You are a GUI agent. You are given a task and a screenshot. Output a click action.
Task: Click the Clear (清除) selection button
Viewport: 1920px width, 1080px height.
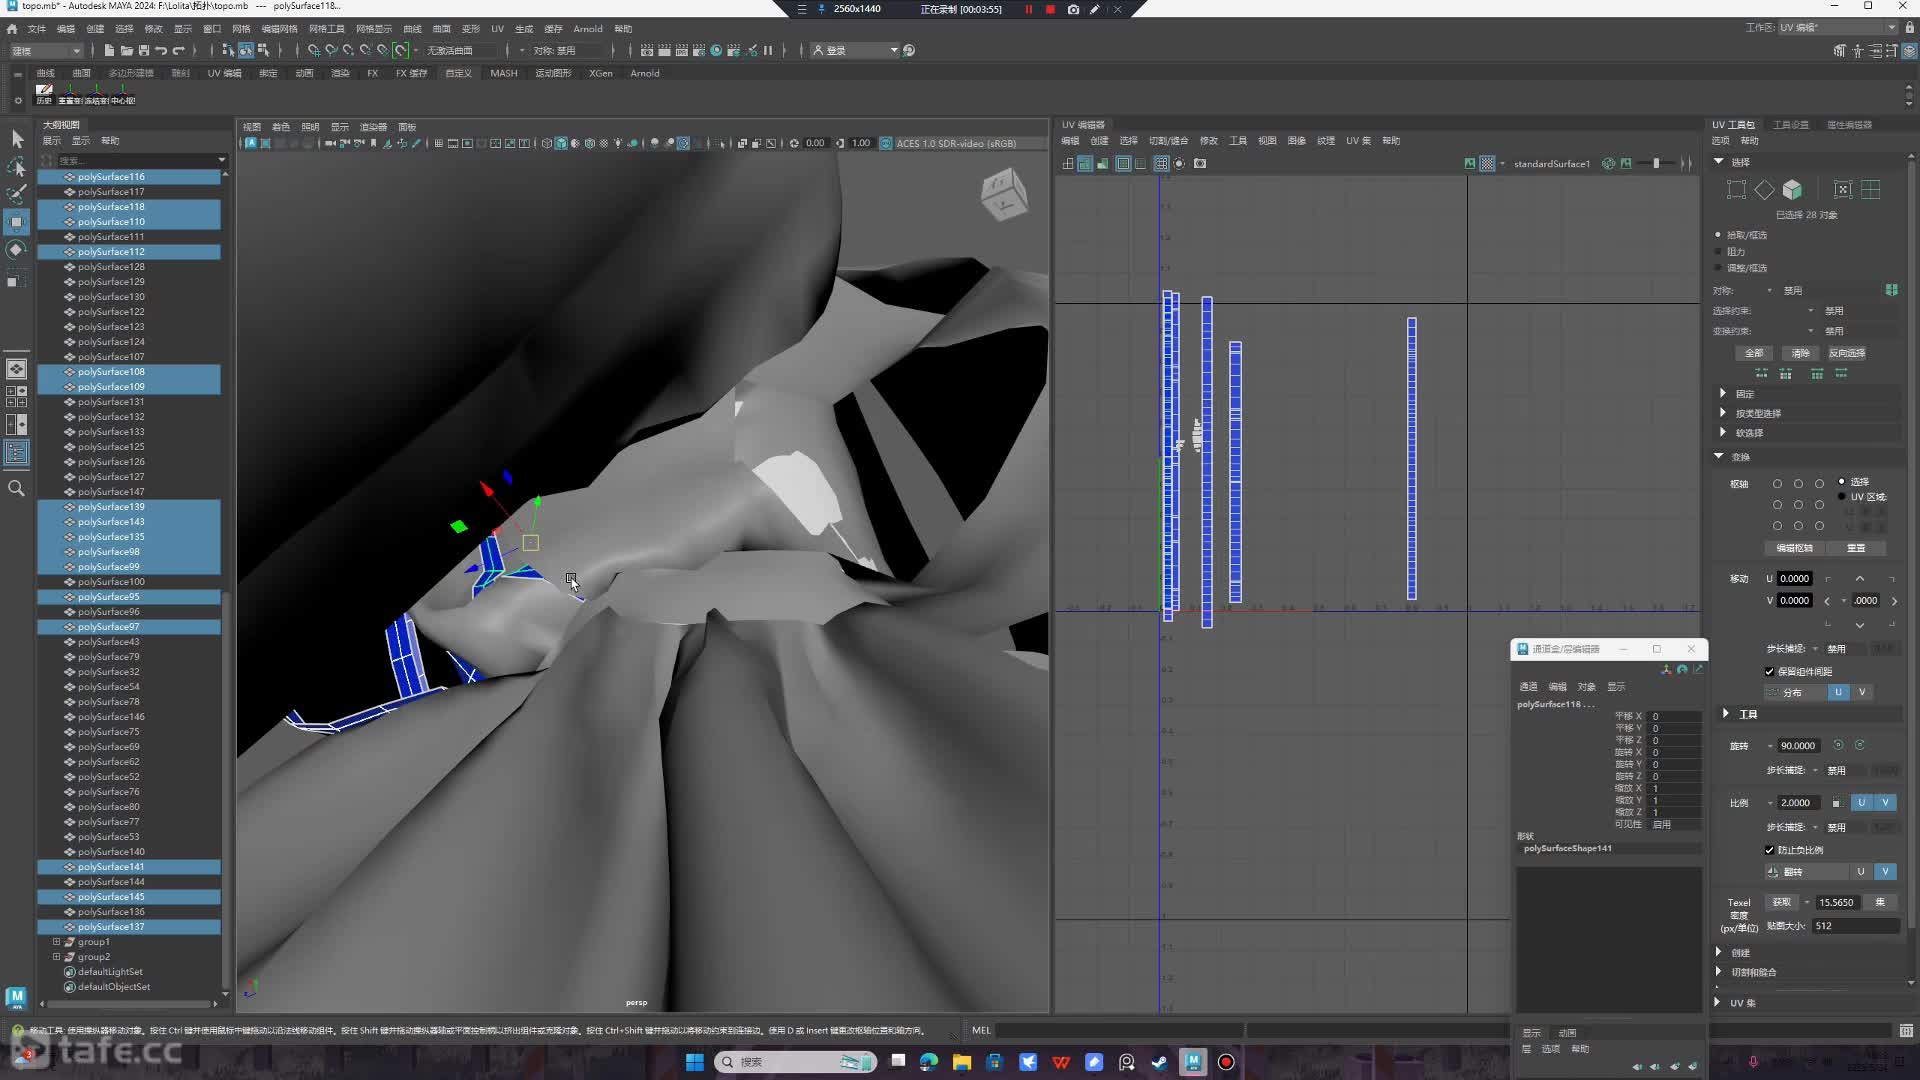[1800, 353]
